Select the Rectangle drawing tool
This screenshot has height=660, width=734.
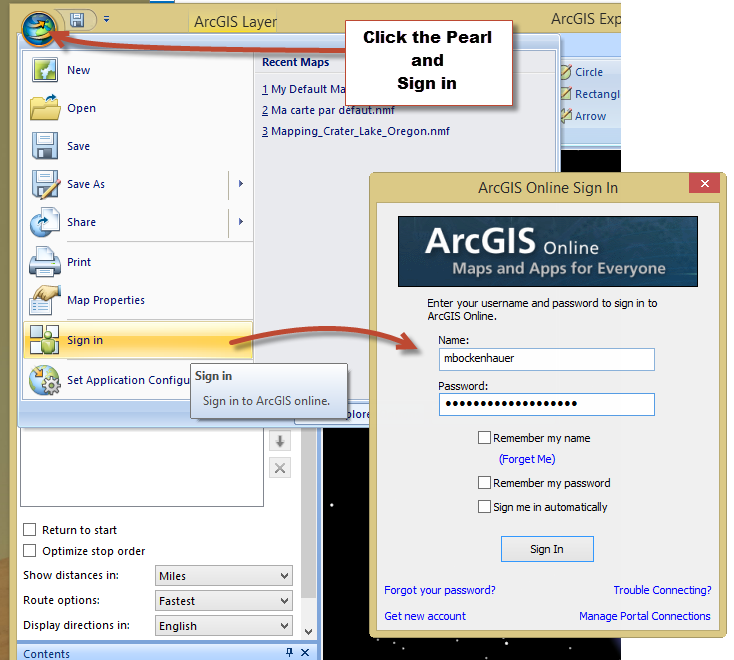pyautogui.click(x=590, y=94)
